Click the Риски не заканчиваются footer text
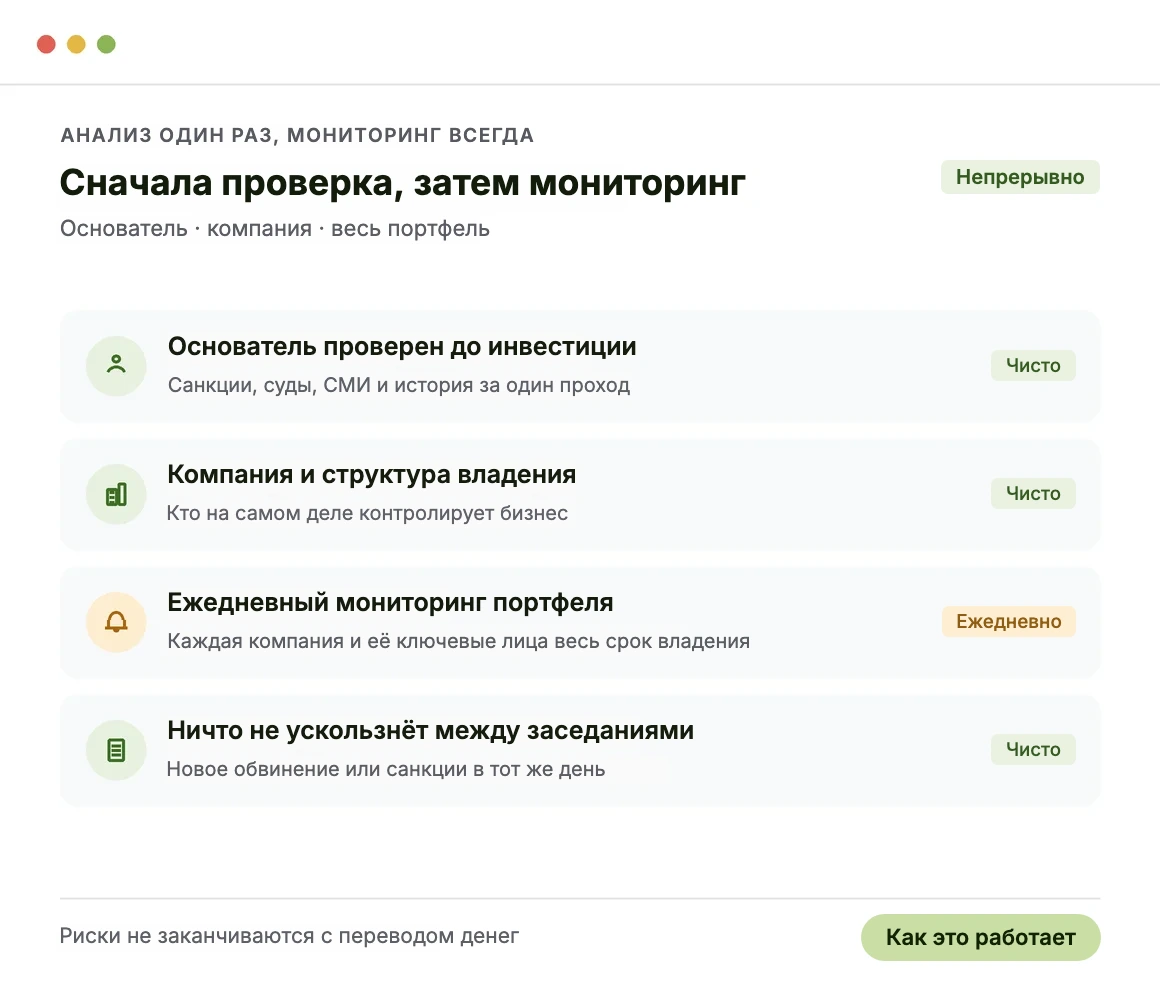1160x1000 pixels. (x=289, y=936)
